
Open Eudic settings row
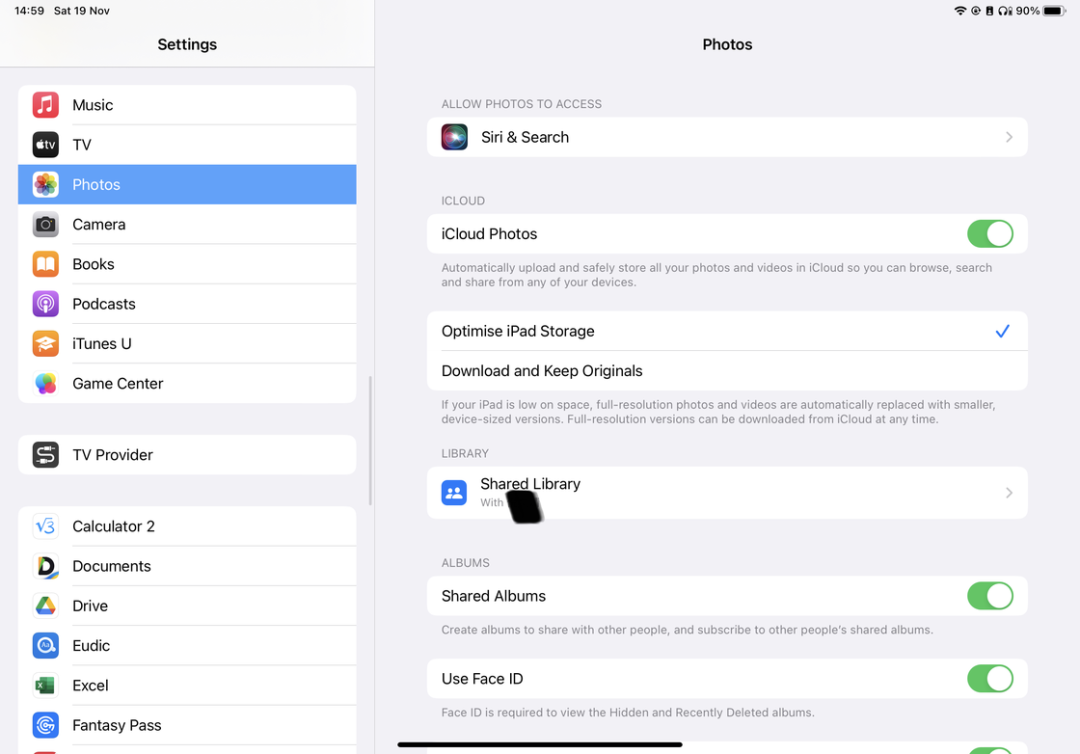187,646
